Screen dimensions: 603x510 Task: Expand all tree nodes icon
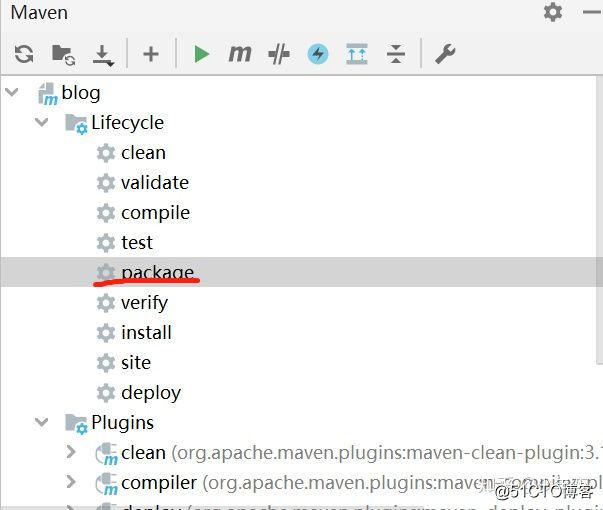pos(357,54)
